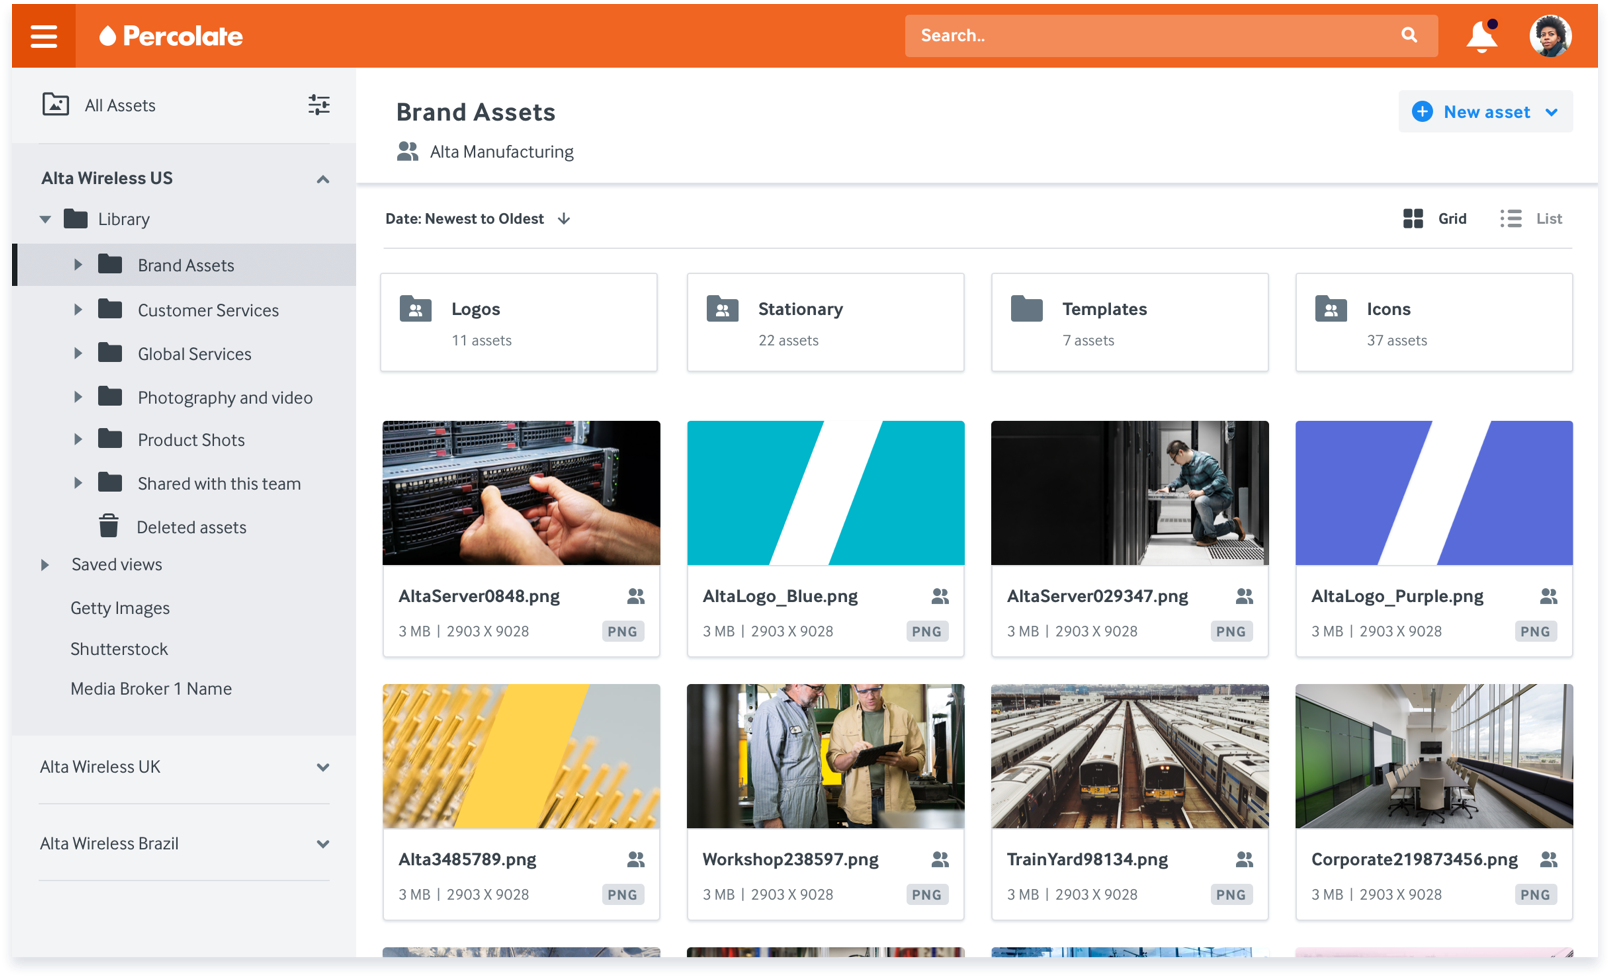Image resolution: width=1610 pixels, height=978 pixels.
Task: Click the Alta Manufacturing team icon
Action: (x=407, y=152)
